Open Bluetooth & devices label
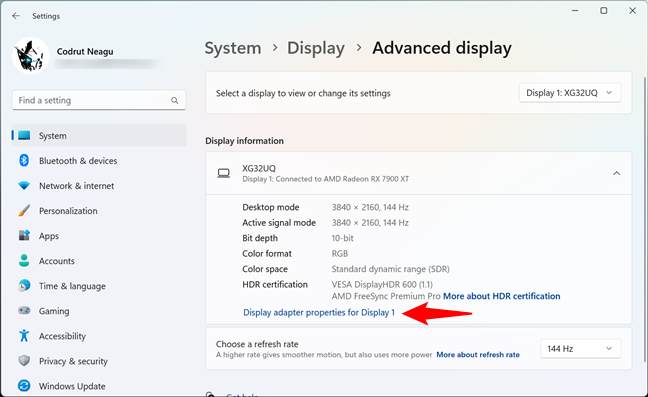This screenshot has width=648, height=397. 78,161
